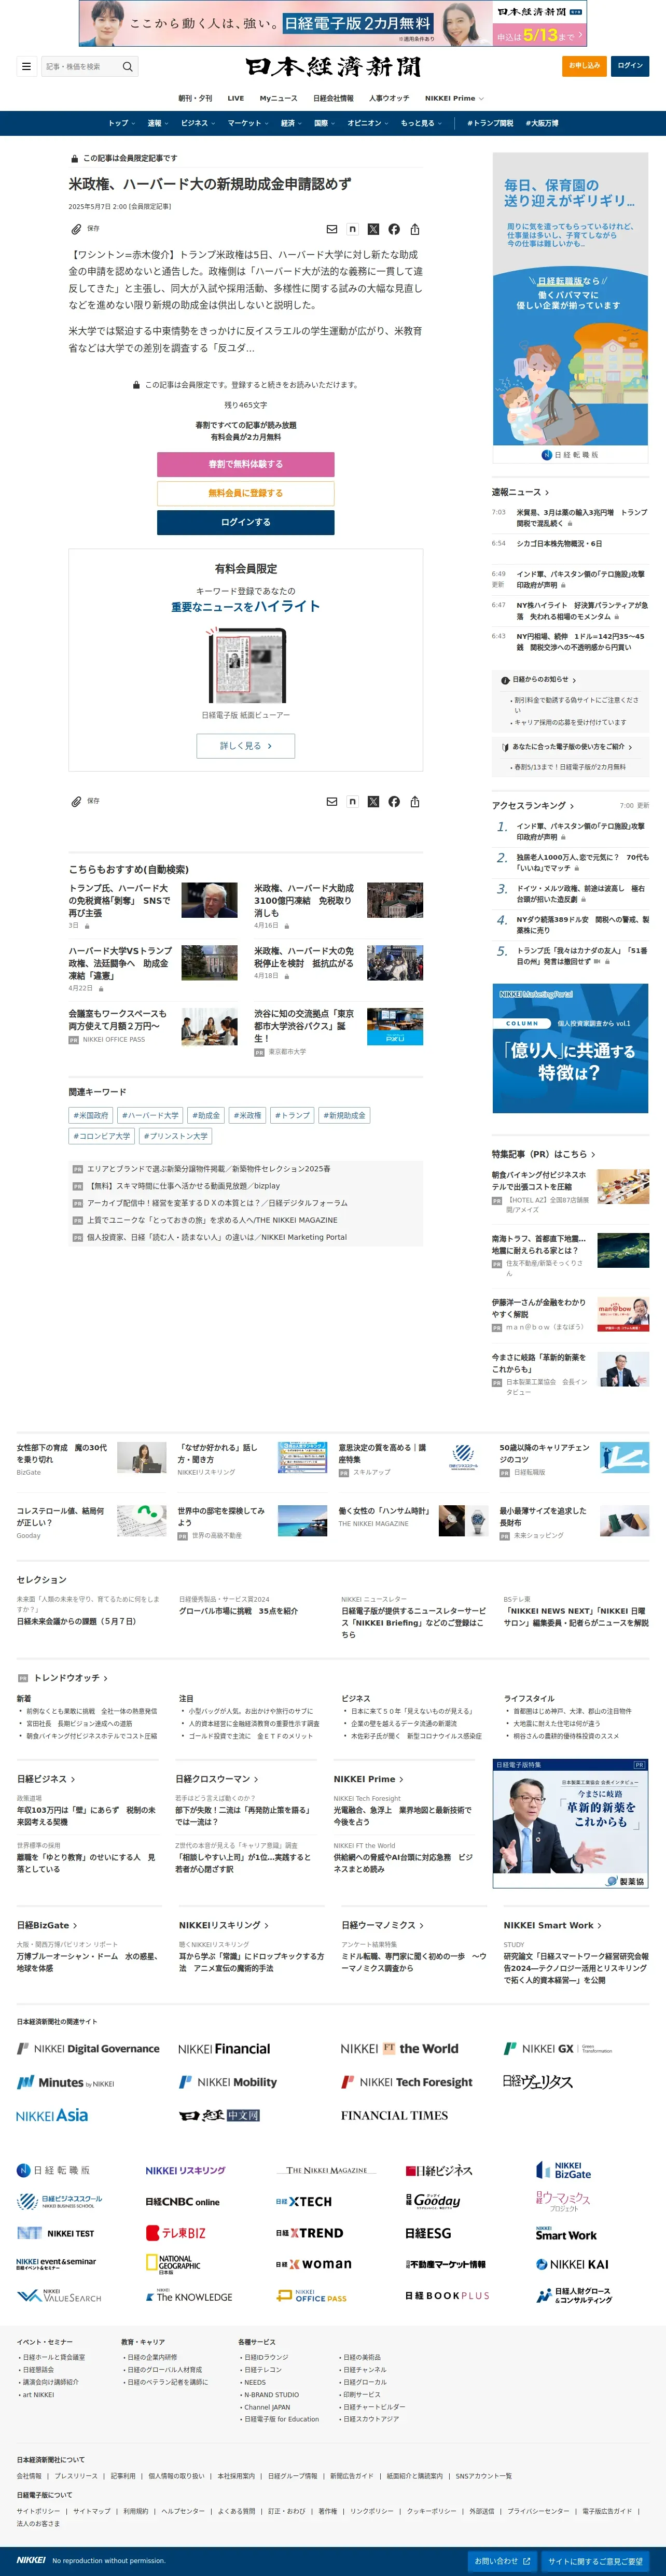Click the 無料会員に登録する button
The image size is (666, 2576).
pos(245,493)
